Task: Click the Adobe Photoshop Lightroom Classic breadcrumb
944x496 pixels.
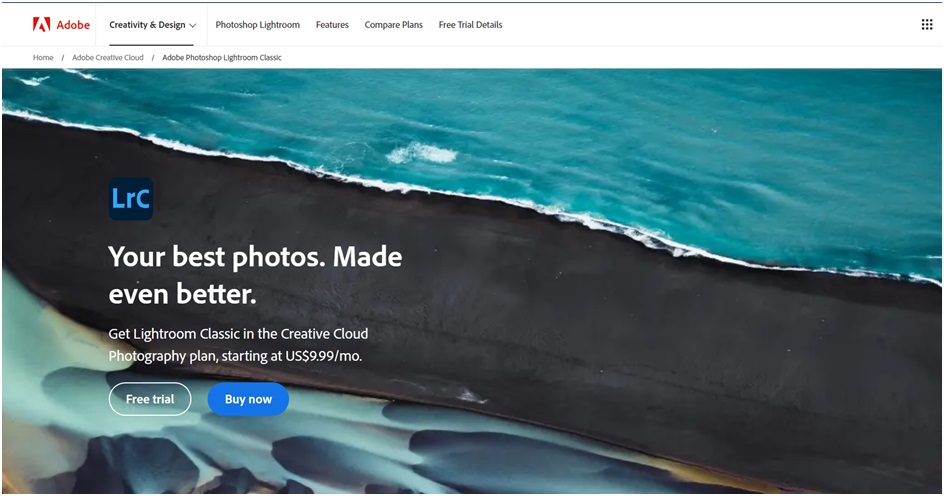Action: pyautogui.click(x=222, y=58)
